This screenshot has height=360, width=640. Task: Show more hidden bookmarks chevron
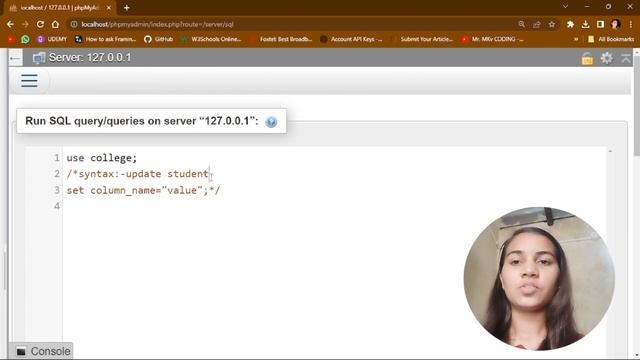576,39
